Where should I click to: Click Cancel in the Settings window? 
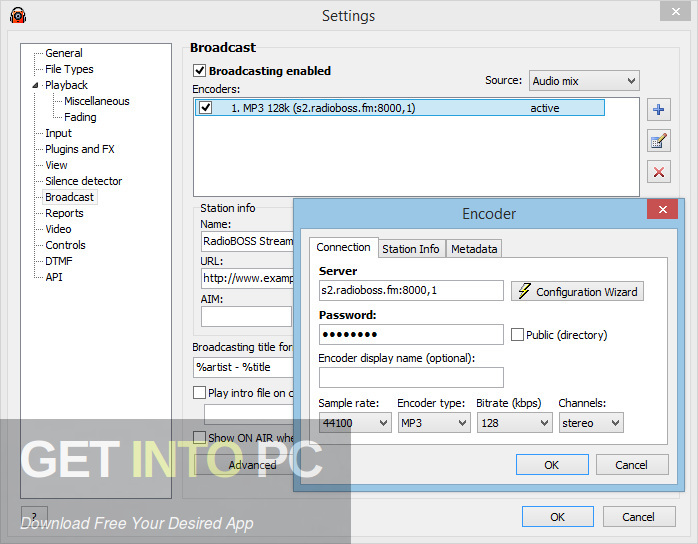click(x=638, y=517)
